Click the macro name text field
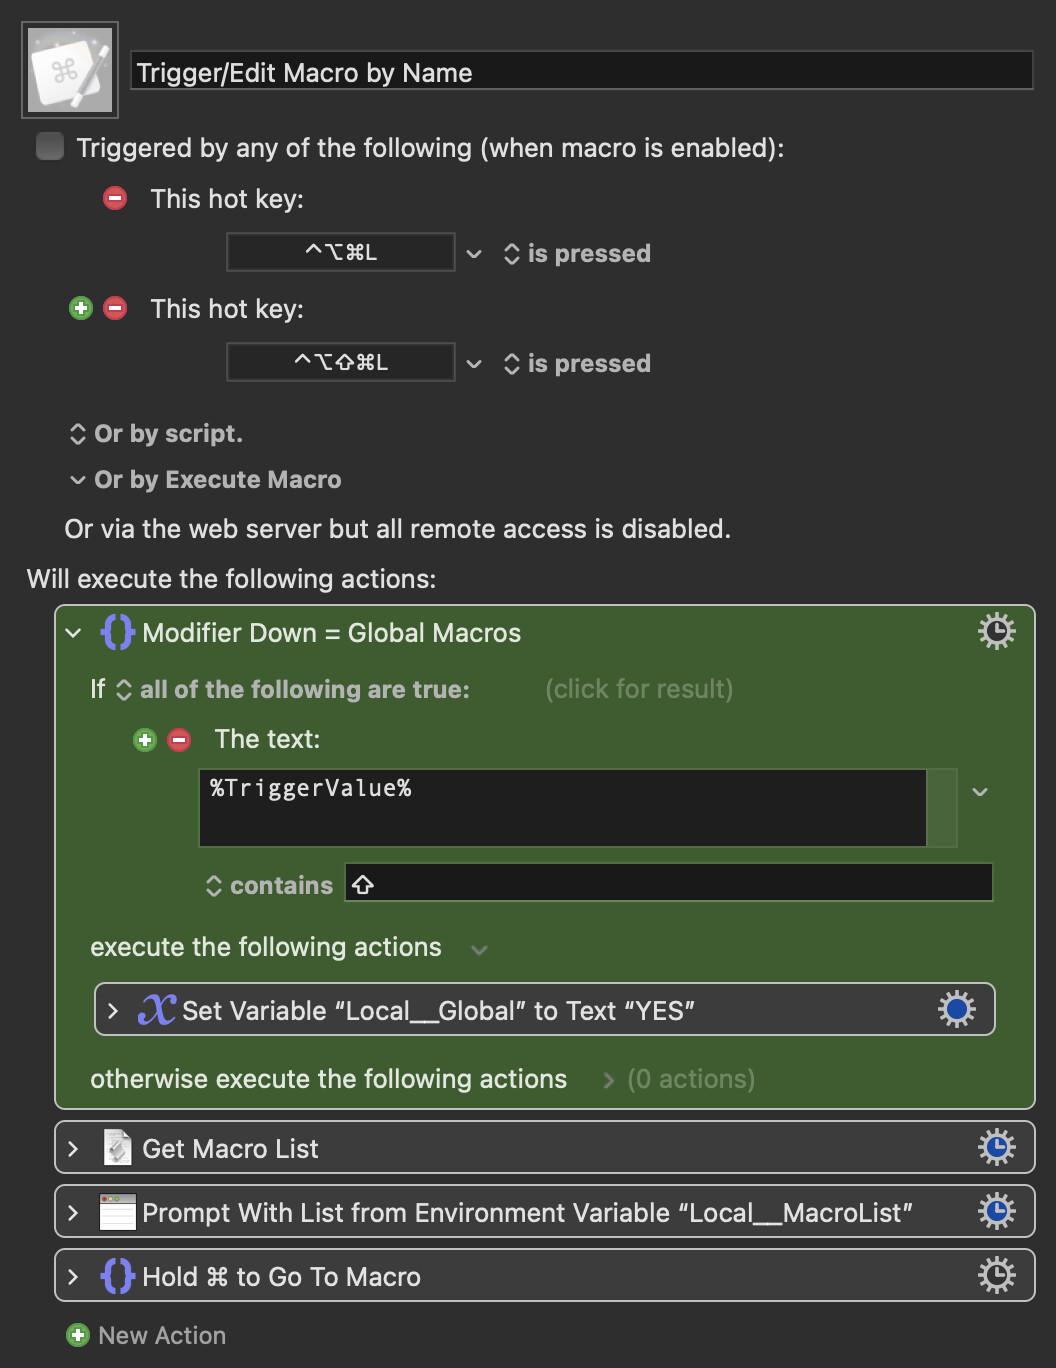 (582, 72)
